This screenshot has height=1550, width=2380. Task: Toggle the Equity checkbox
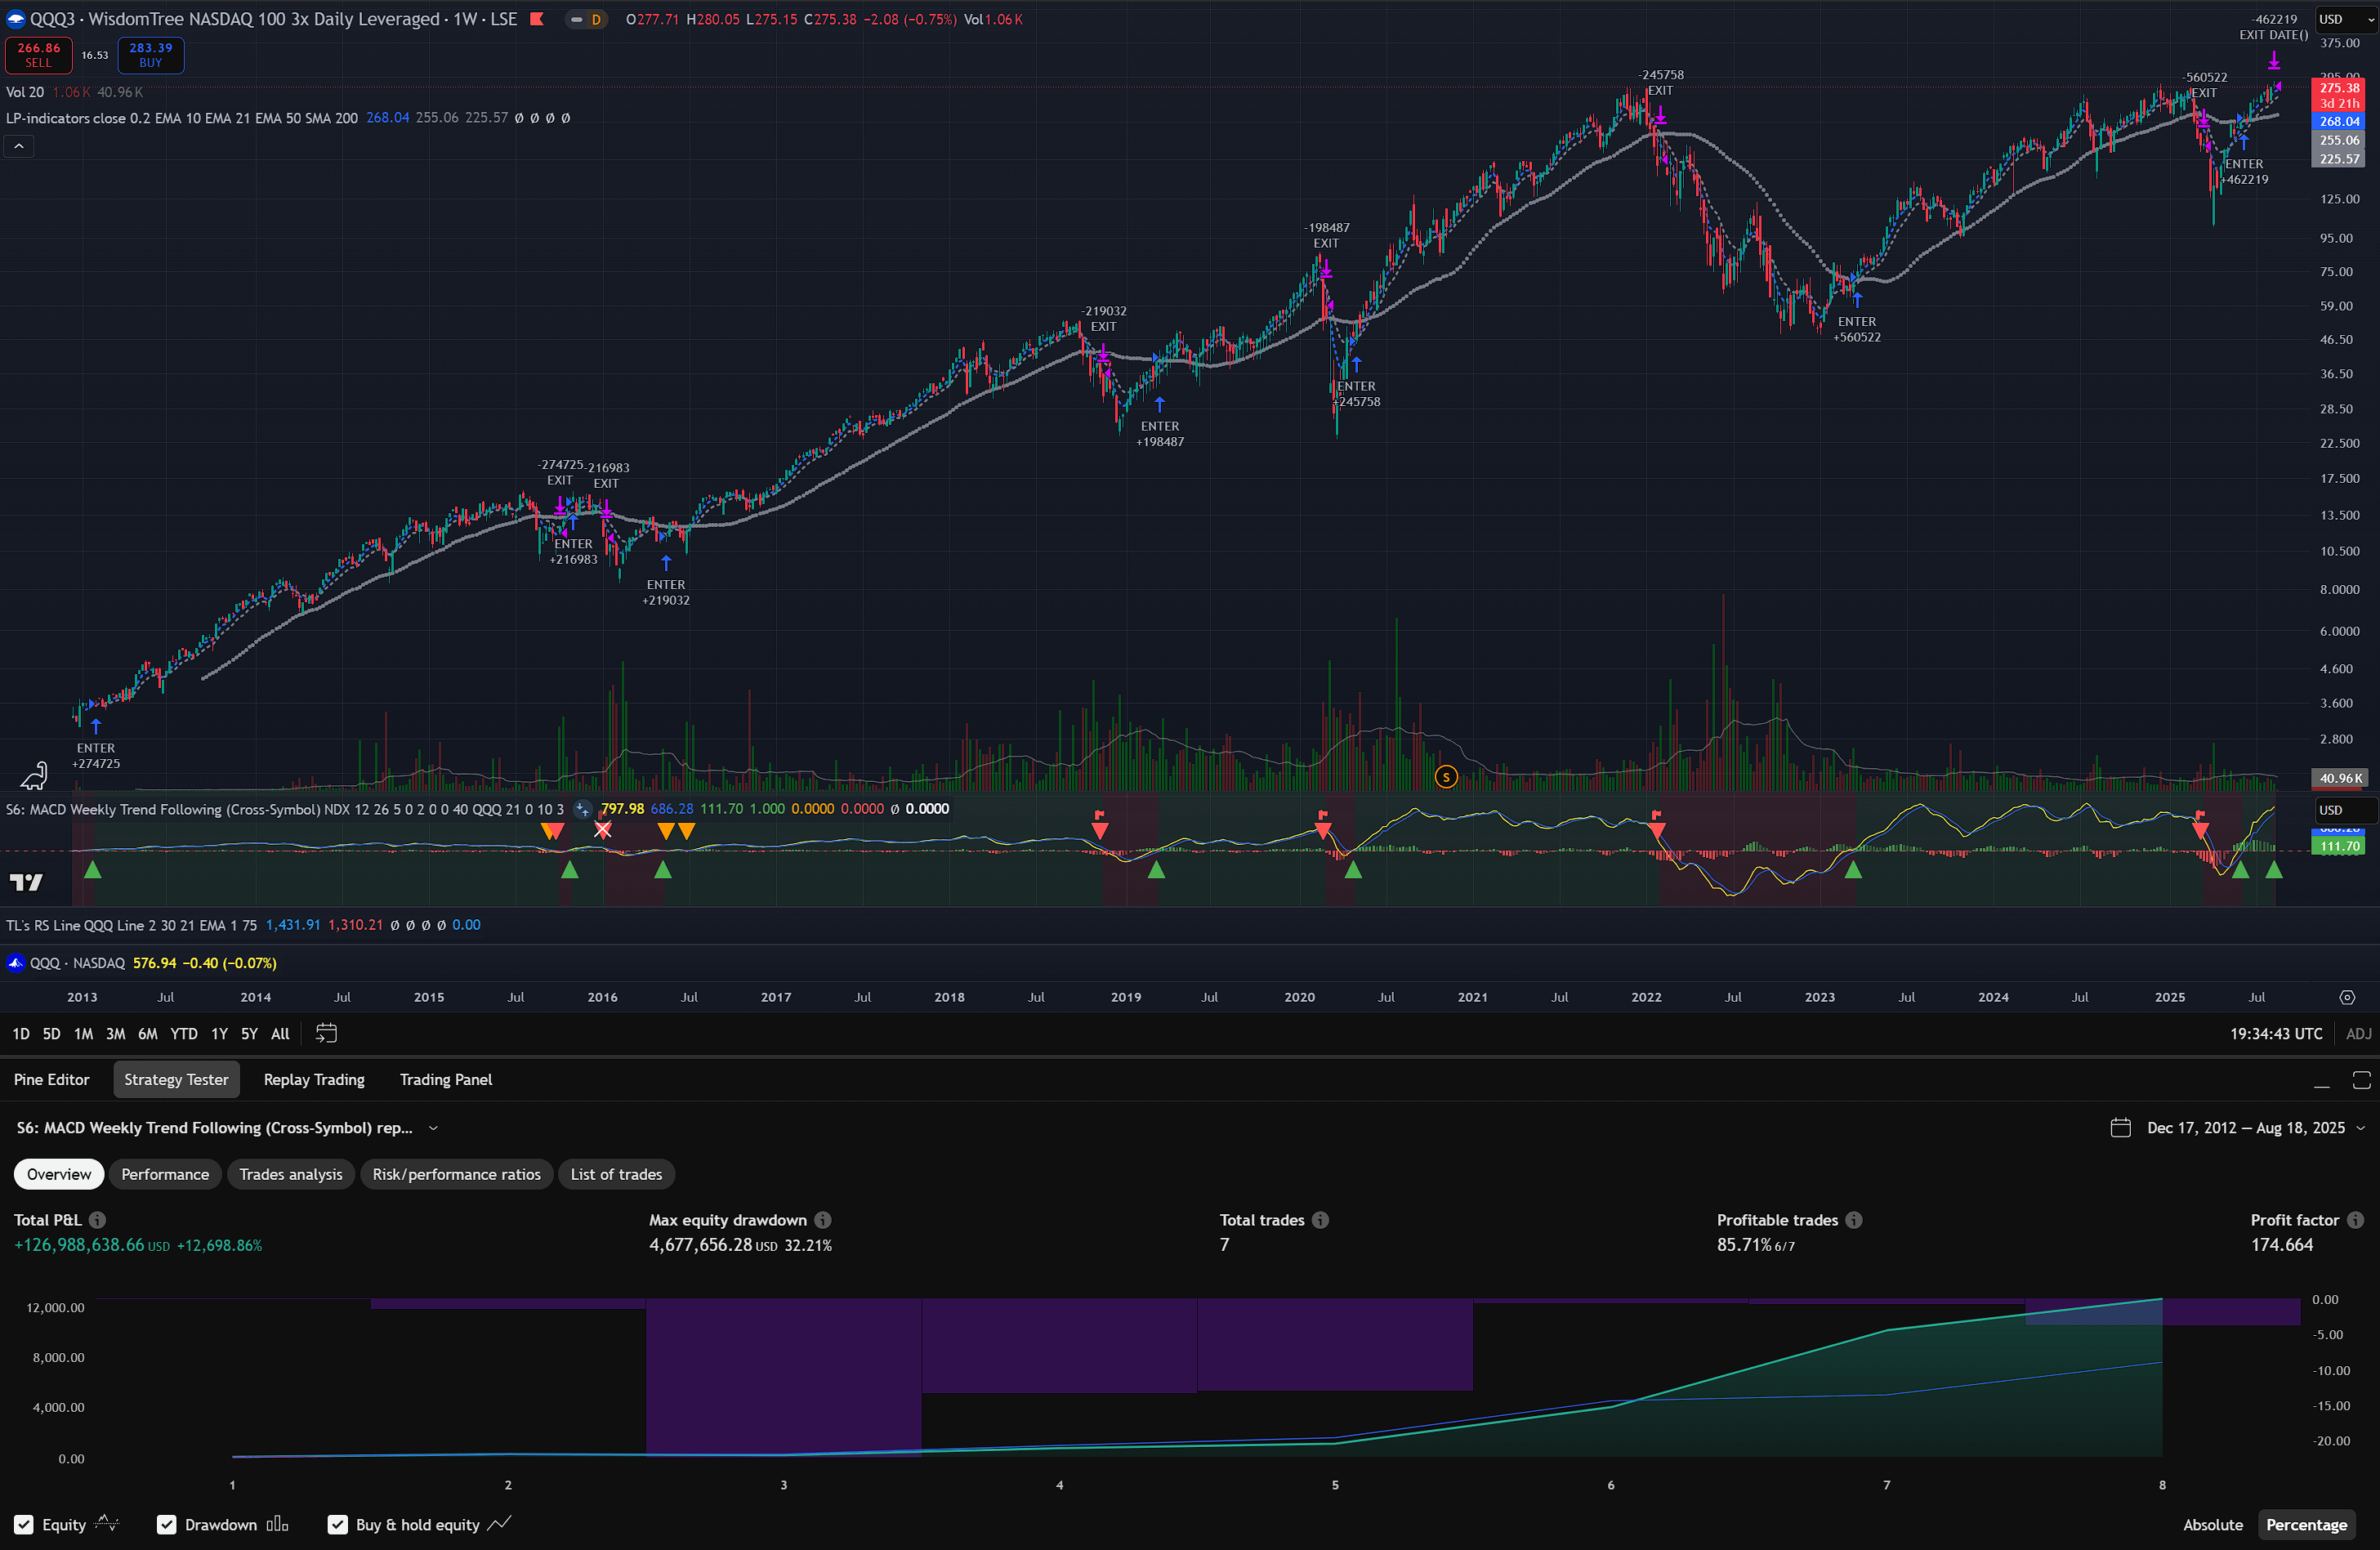click(24, 1524)
